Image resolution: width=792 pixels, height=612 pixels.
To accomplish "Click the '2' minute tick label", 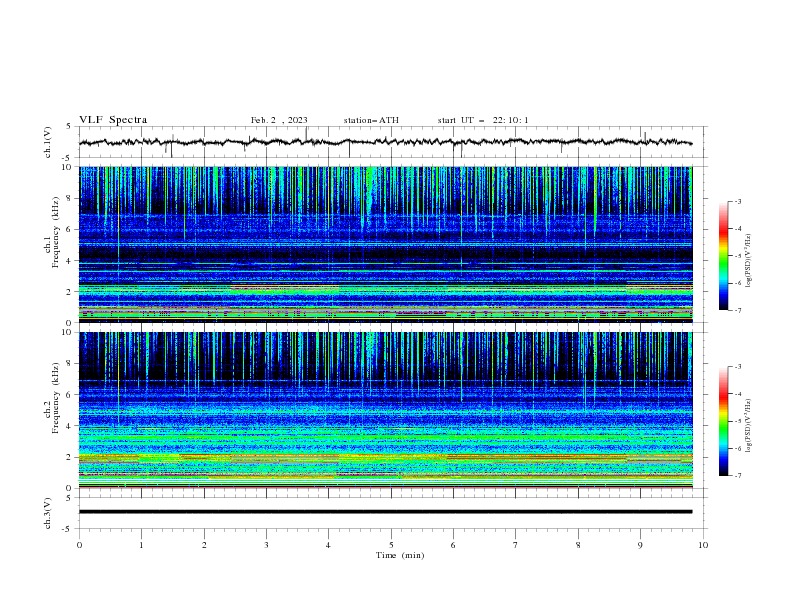I will (x=204, y=545).
